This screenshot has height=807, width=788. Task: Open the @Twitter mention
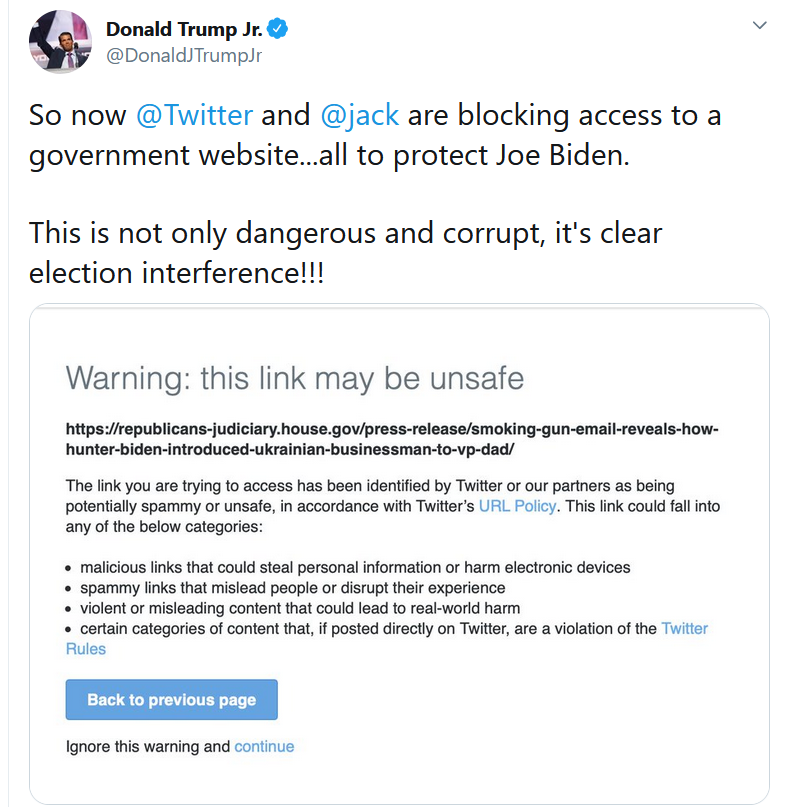click(194, 115)
